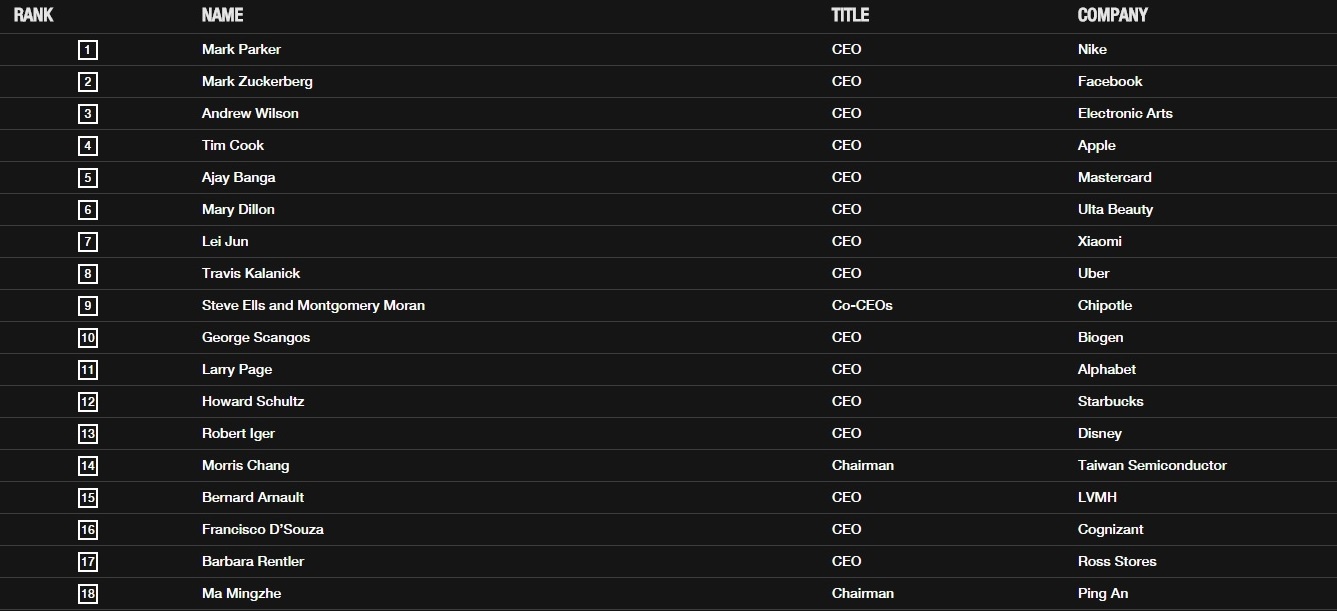
Task: Select Ma Mingzhe's name entry
Action: coord(241,593)
